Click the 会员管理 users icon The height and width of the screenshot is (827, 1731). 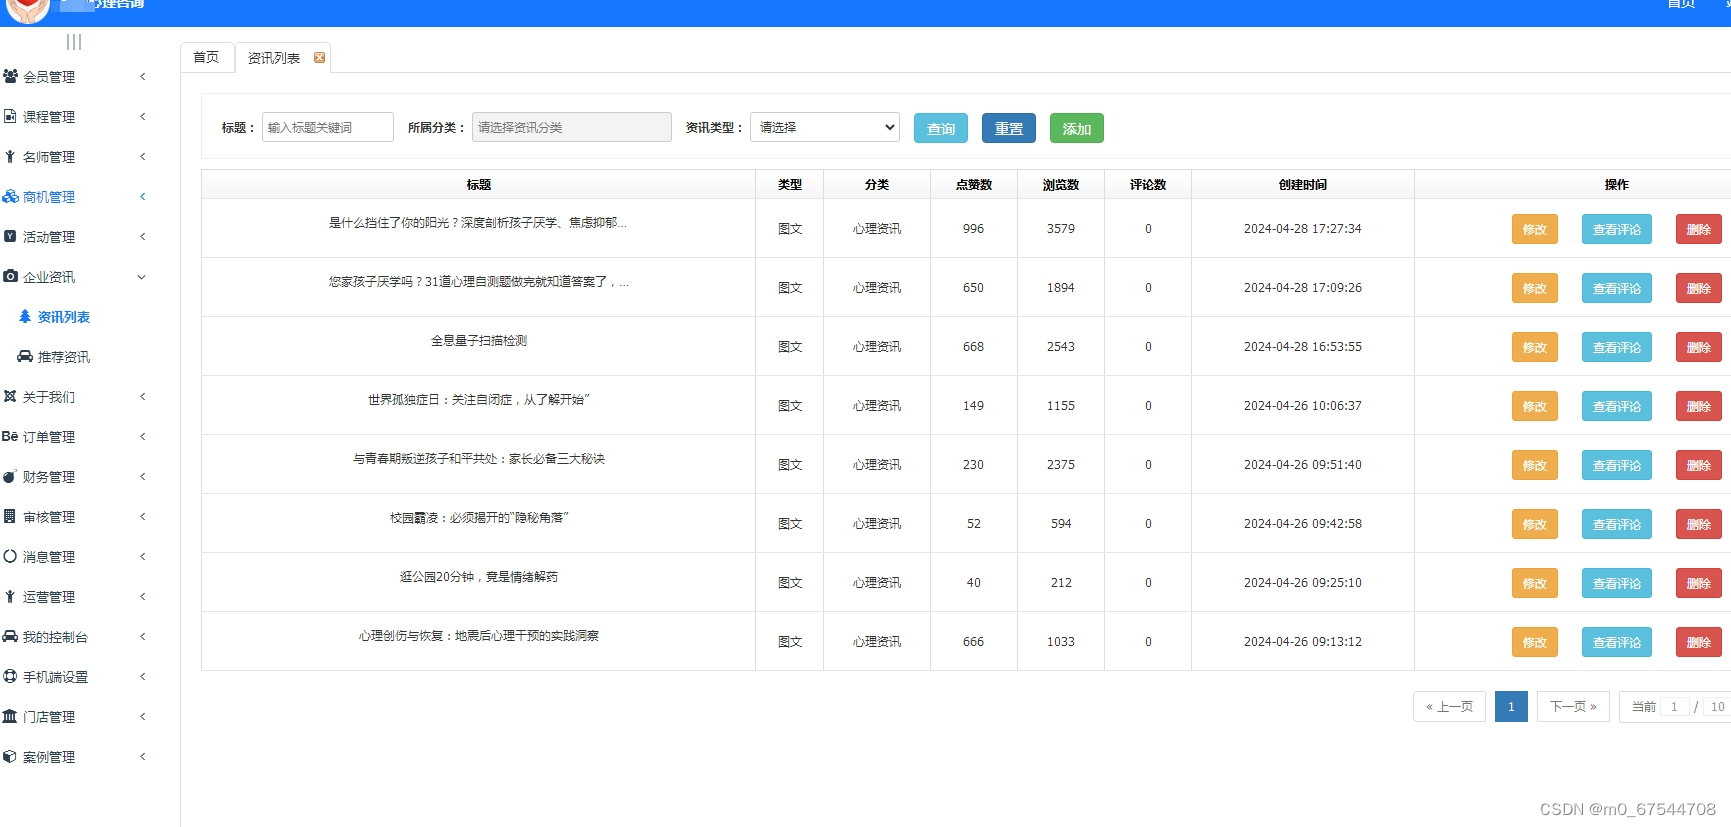[10, 76]
